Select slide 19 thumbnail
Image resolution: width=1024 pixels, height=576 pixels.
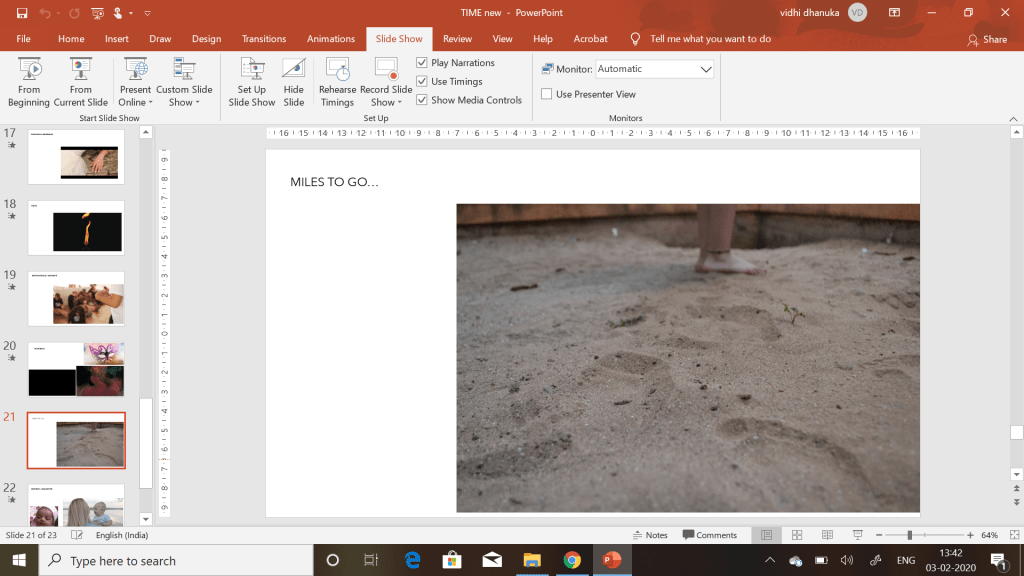[76, 298]
